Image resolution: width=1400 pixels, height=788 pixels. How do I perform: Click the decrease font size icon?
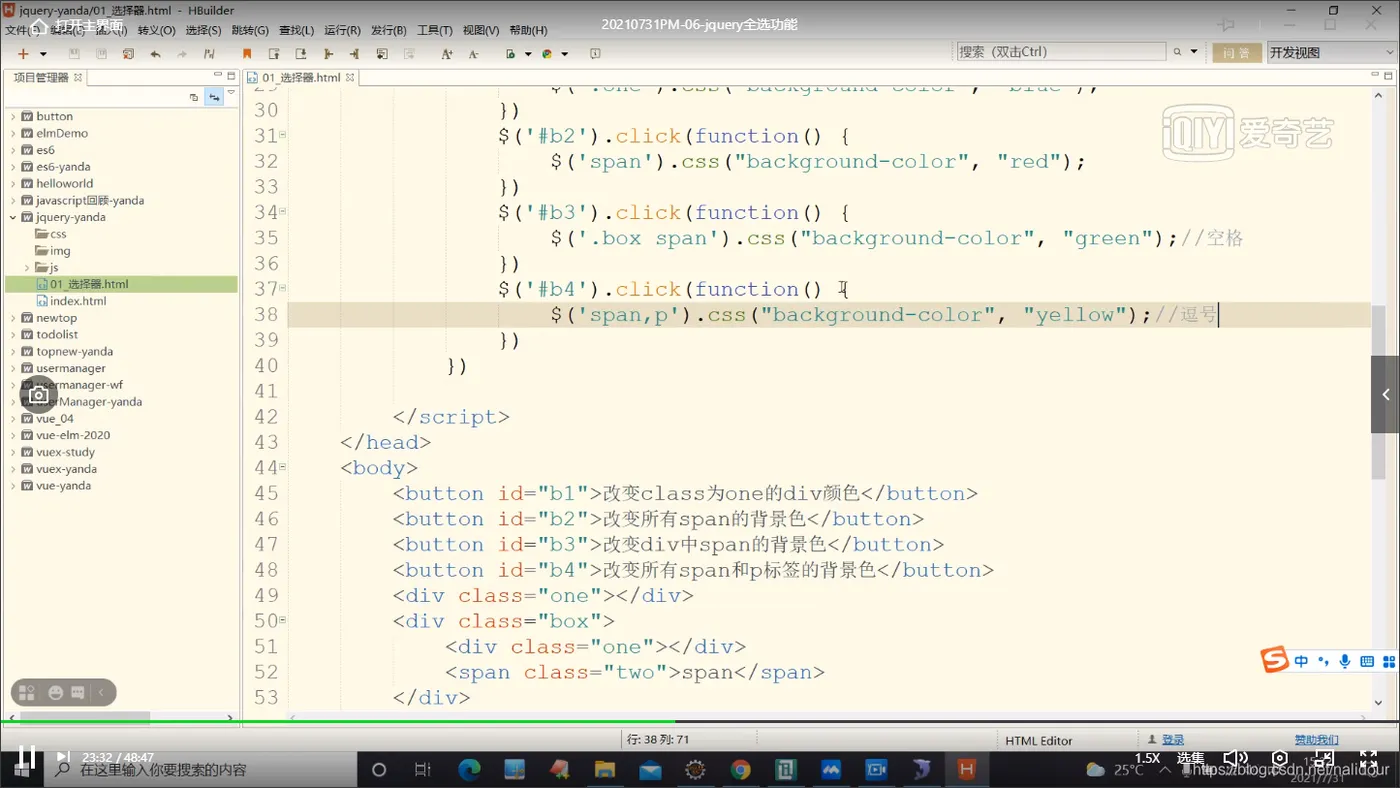473,54
